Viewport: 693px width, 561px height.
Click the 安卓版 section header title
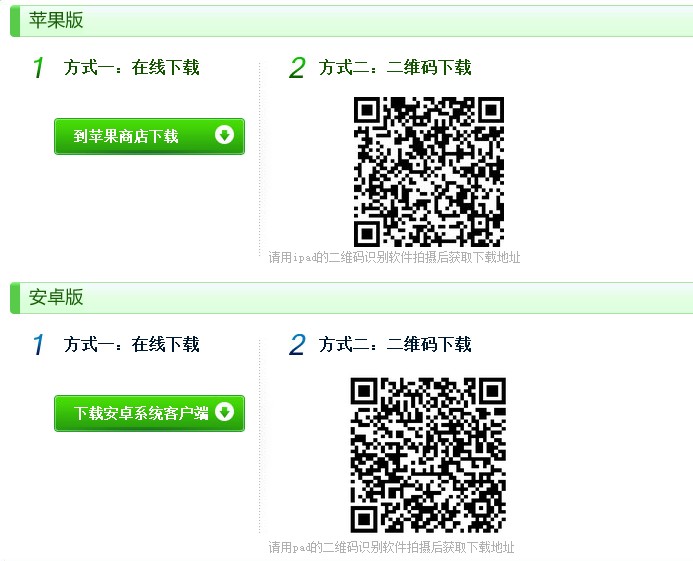coord(56,297)
